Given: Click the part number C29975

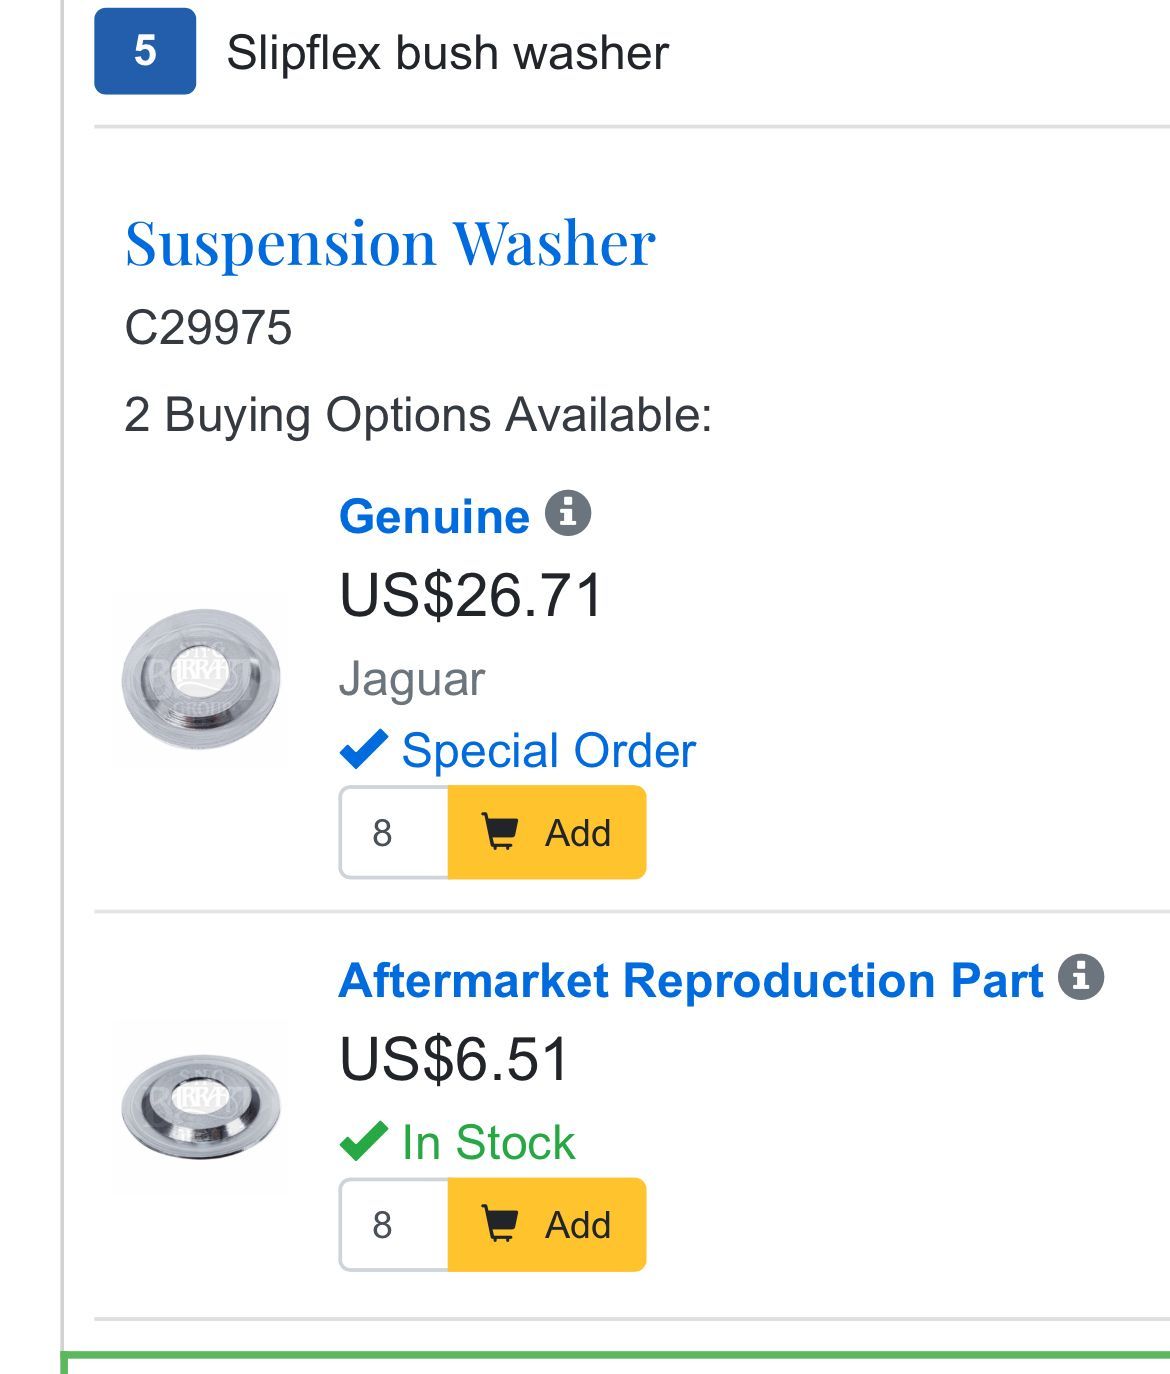Looking at the screenshot, I should point(208,328).
